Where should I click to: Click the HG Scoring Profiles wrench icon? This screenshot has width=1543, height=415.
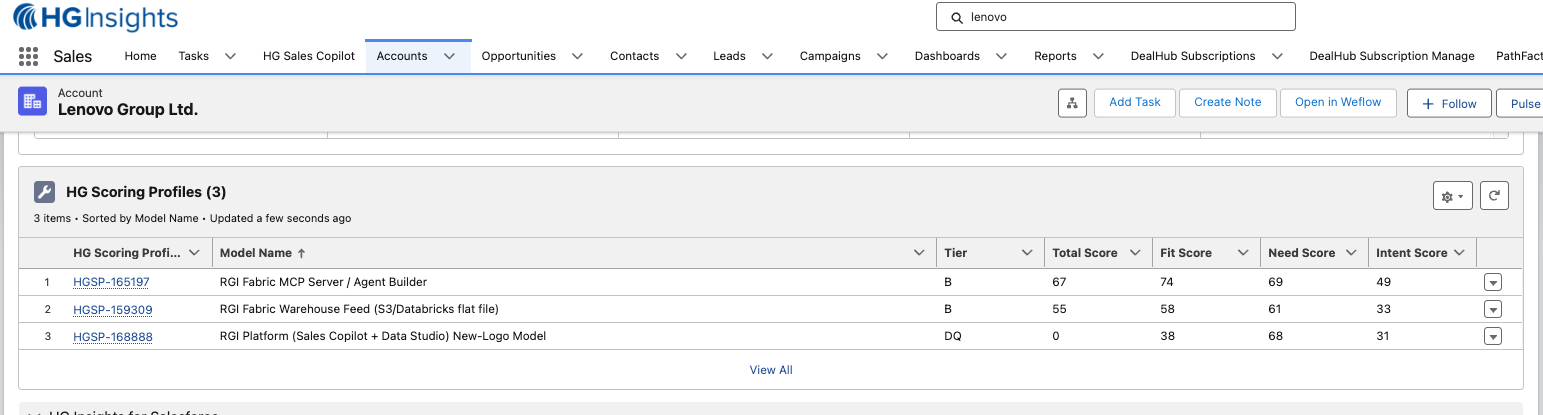(x=44, y=192)
